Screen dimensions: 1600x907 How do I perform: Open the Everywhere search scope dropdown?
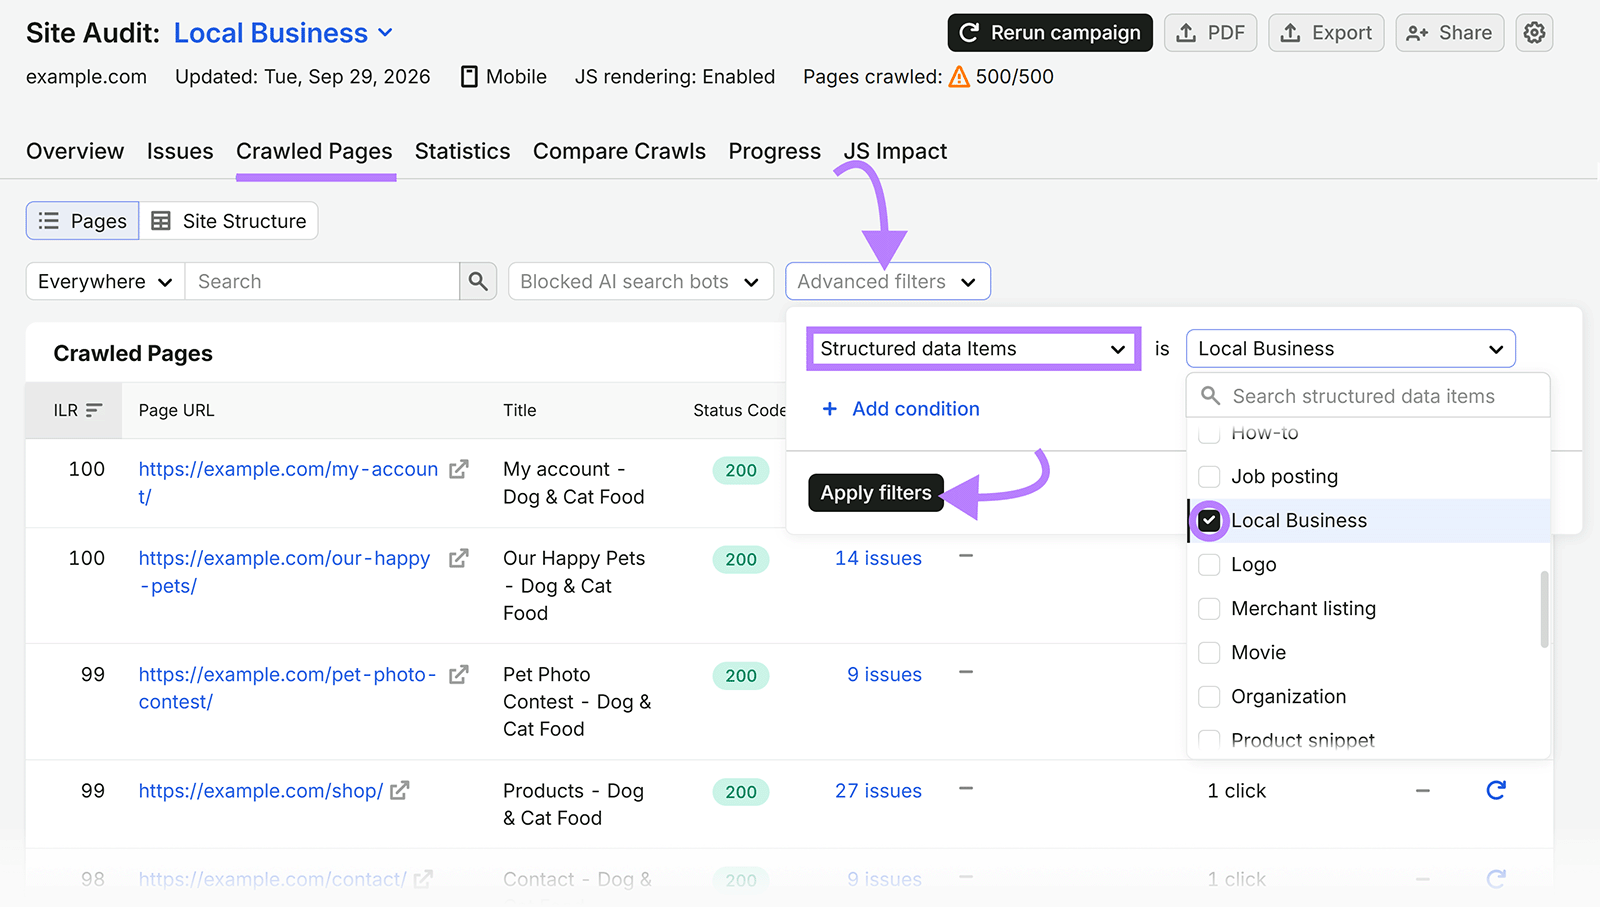pyautogui.click(x=105, y=281)
